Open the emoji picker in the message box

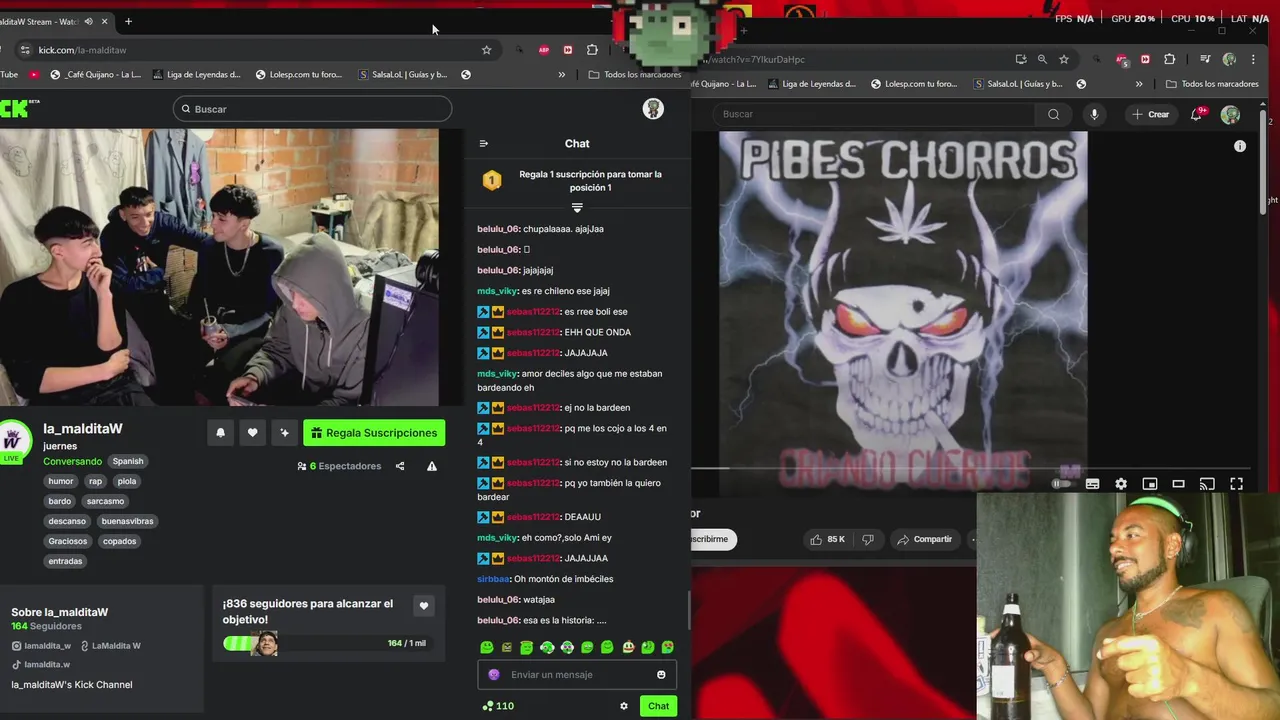tap(661, 675)
